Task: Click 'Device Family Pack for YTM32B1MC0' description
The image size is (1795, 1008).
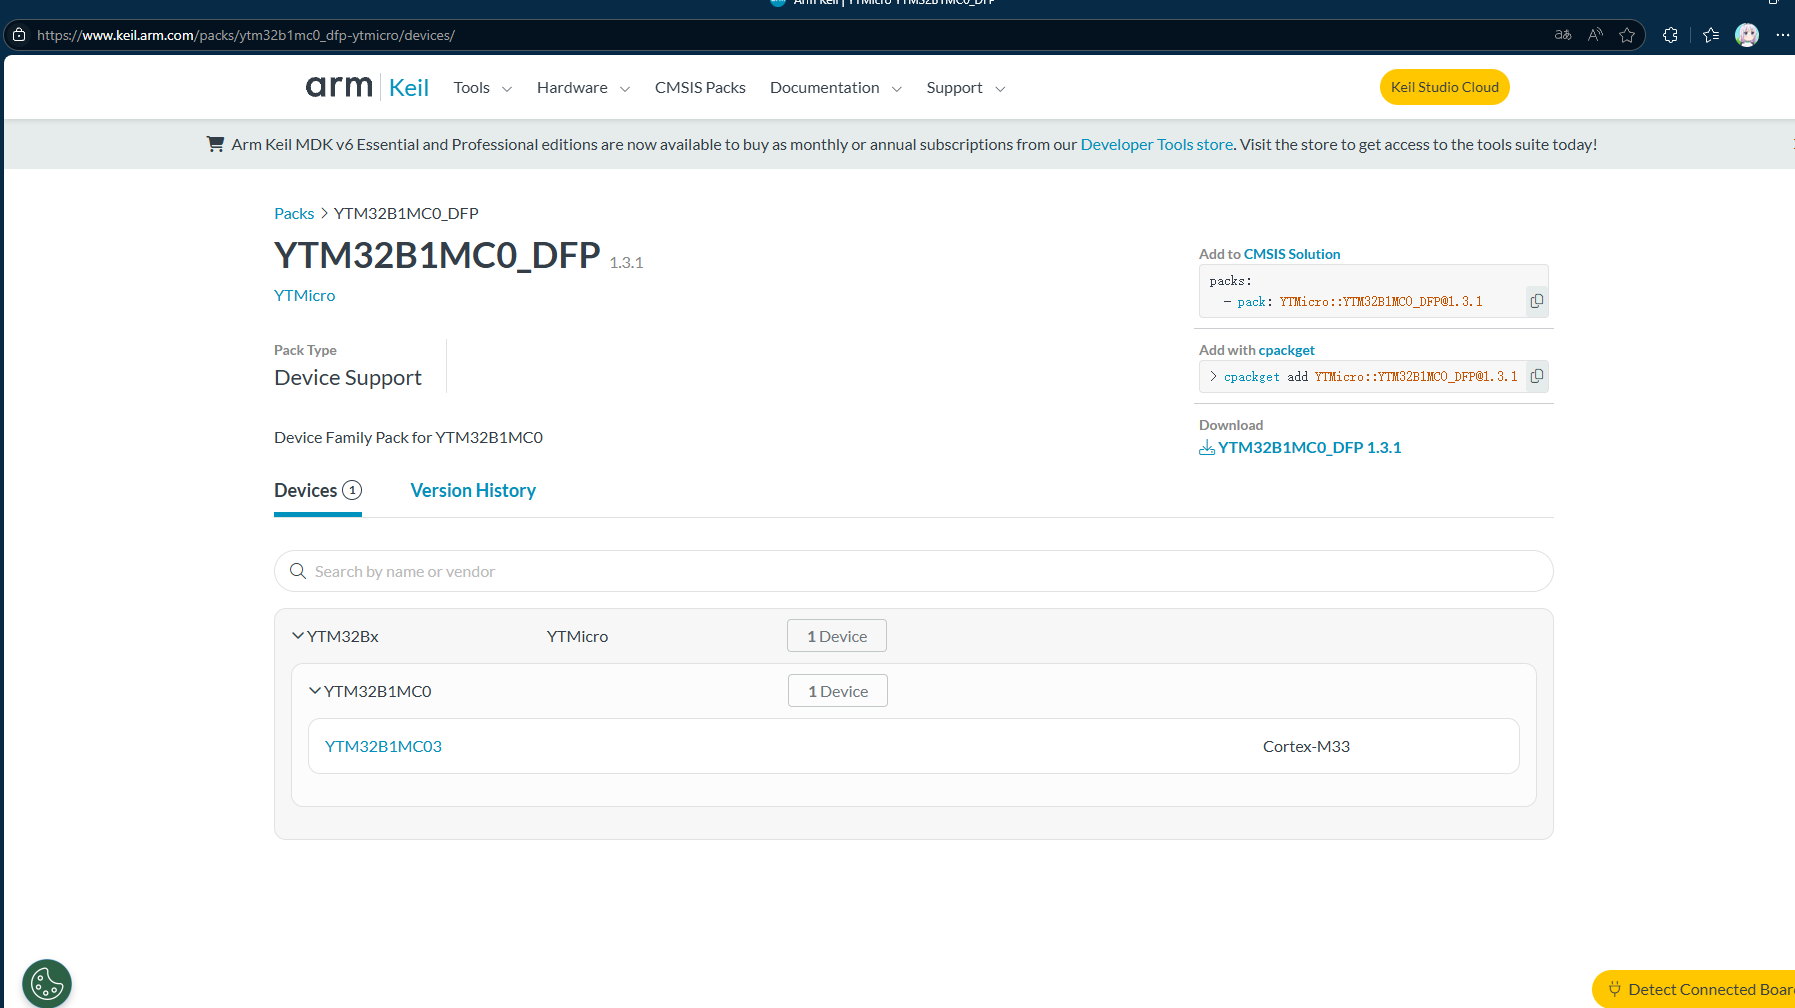Action: tap(408, 437)
